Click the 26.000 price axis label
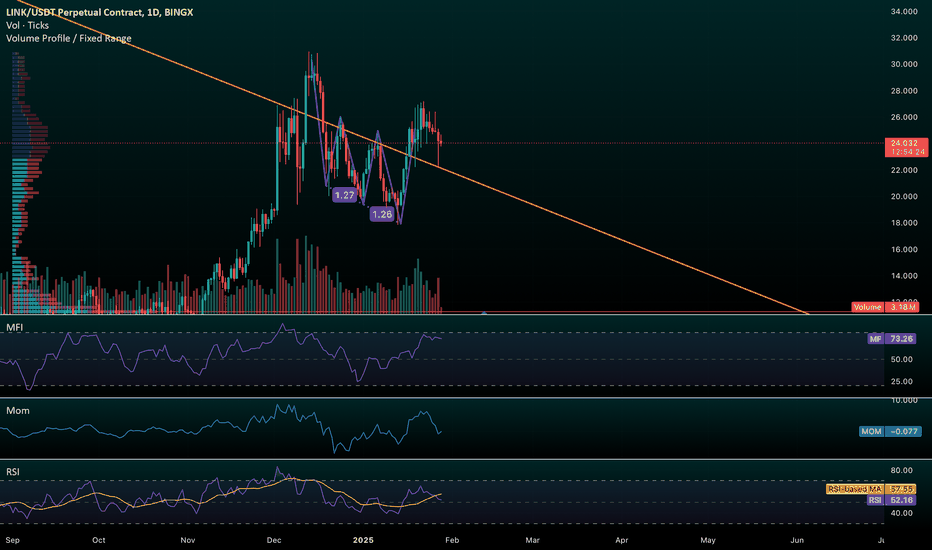The image size is (932, 550). pyautogui.click(x=904, y=117)
